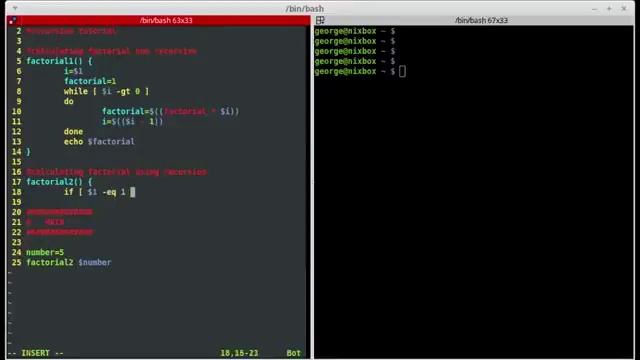The height and width of the screenshot is (360, 640).
Task: Click line number 19 empty line
Action: [x=16, y=202]
